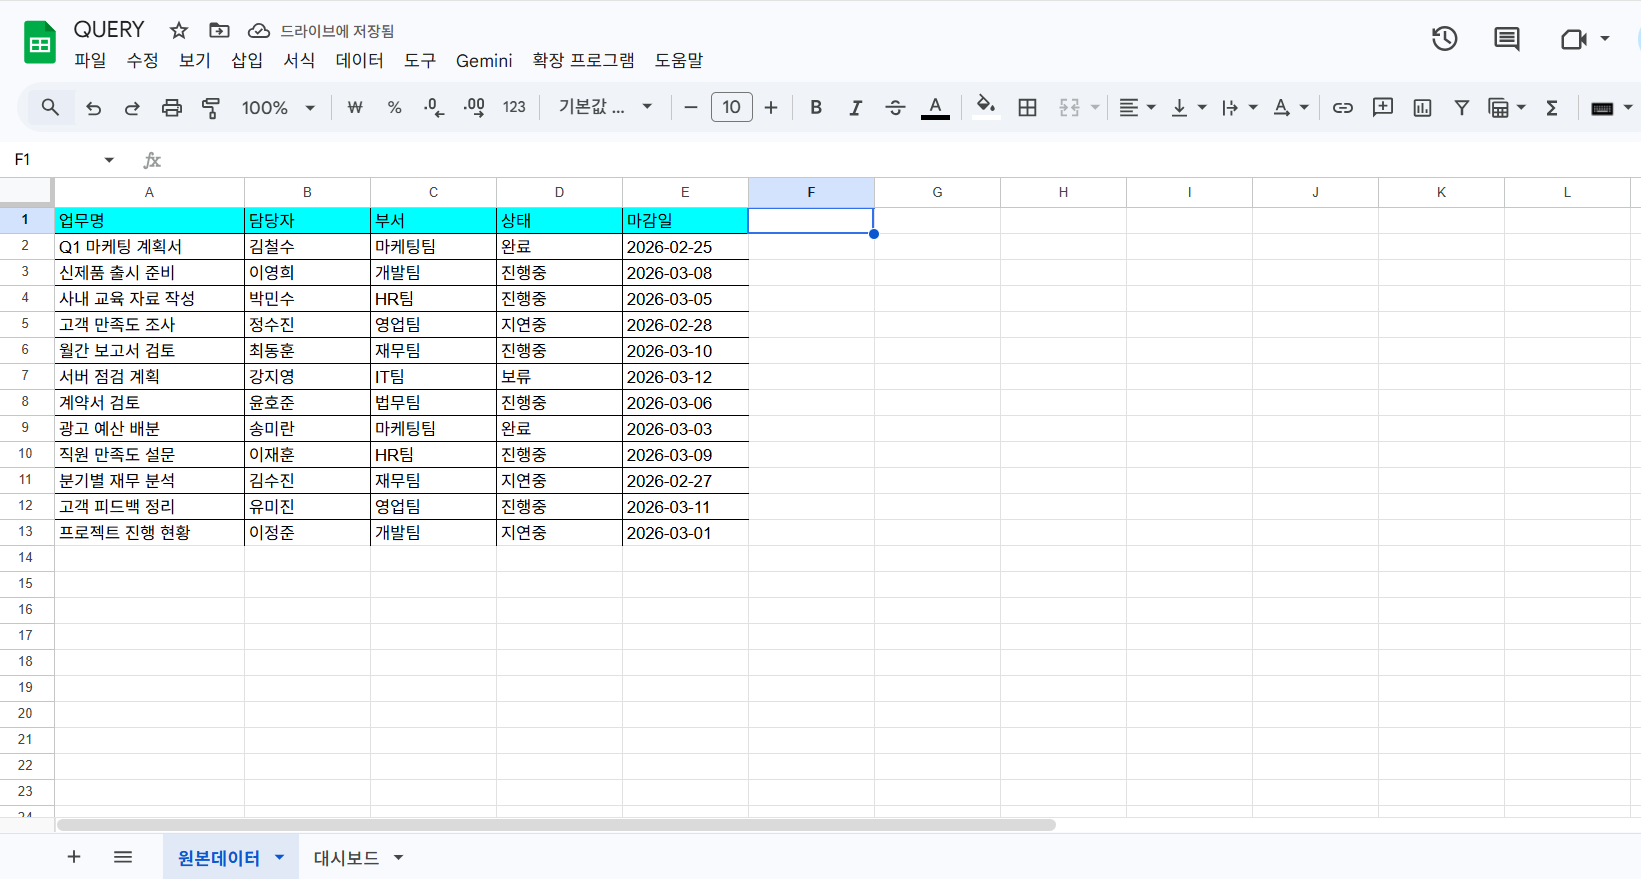1641x879 pixels.
Task: Open the fill color paint bucket
Action: (x=985, y=106)
